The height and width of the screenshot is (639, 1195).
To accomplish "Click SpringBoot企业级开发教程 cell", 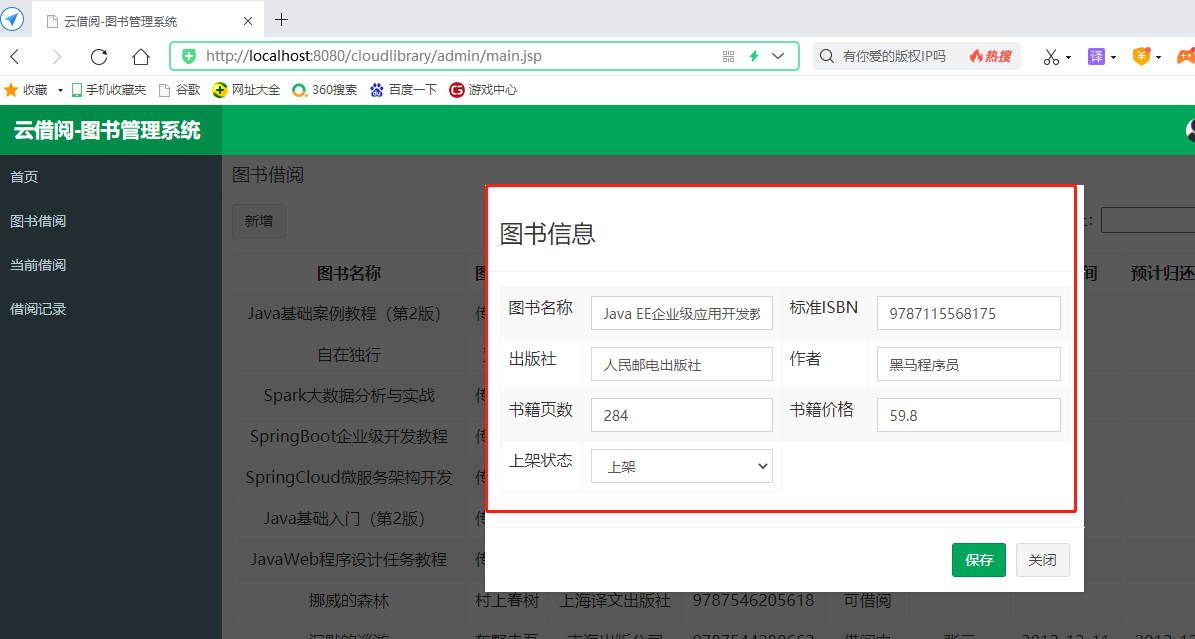I will pyautogui.click(x=348, y=436).
